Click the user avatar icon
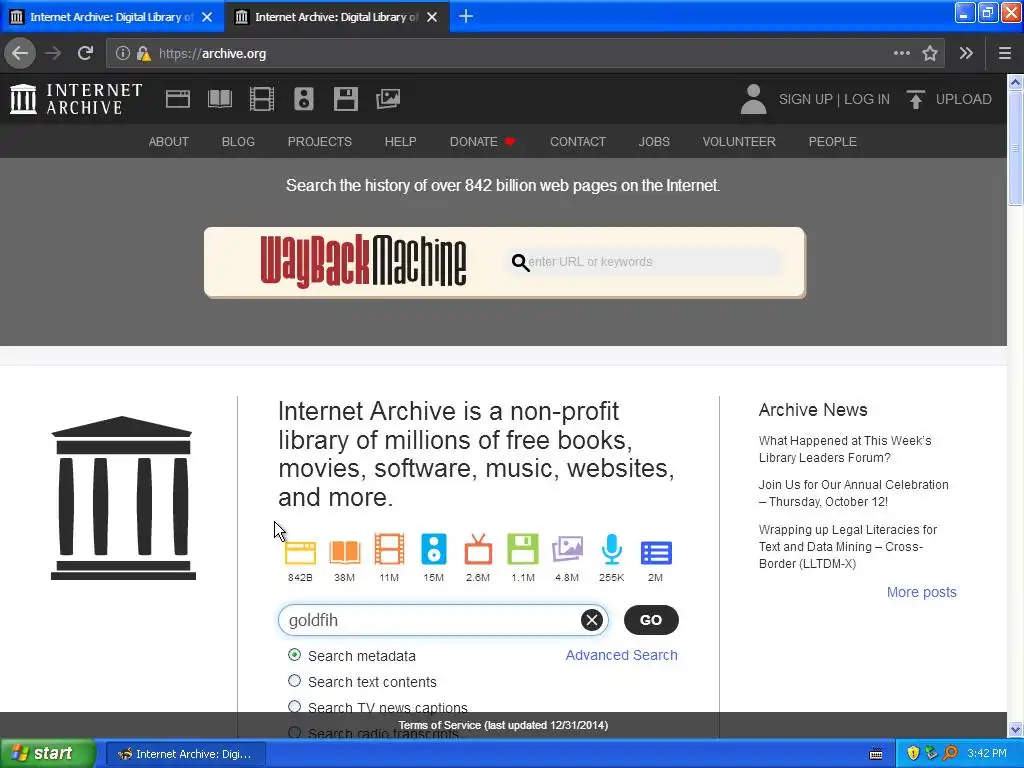The height and width of the screenshot is (768, 1024). (753, 99)
